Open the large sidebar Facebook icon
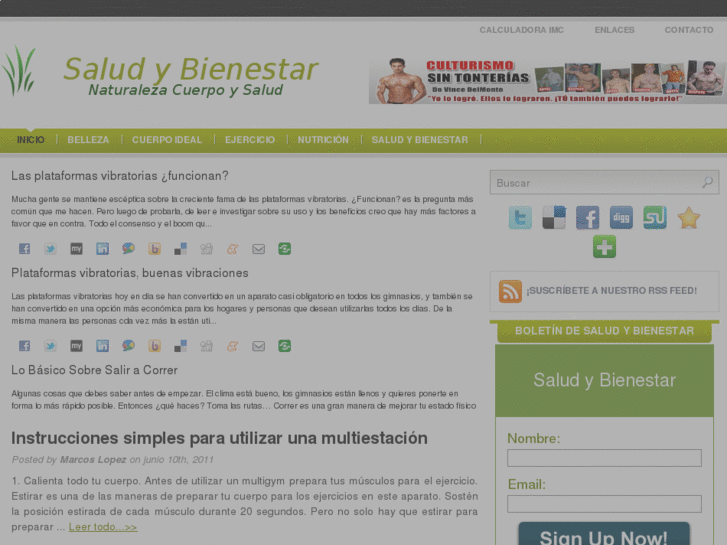The image size is (727, 545). [587, 218]
